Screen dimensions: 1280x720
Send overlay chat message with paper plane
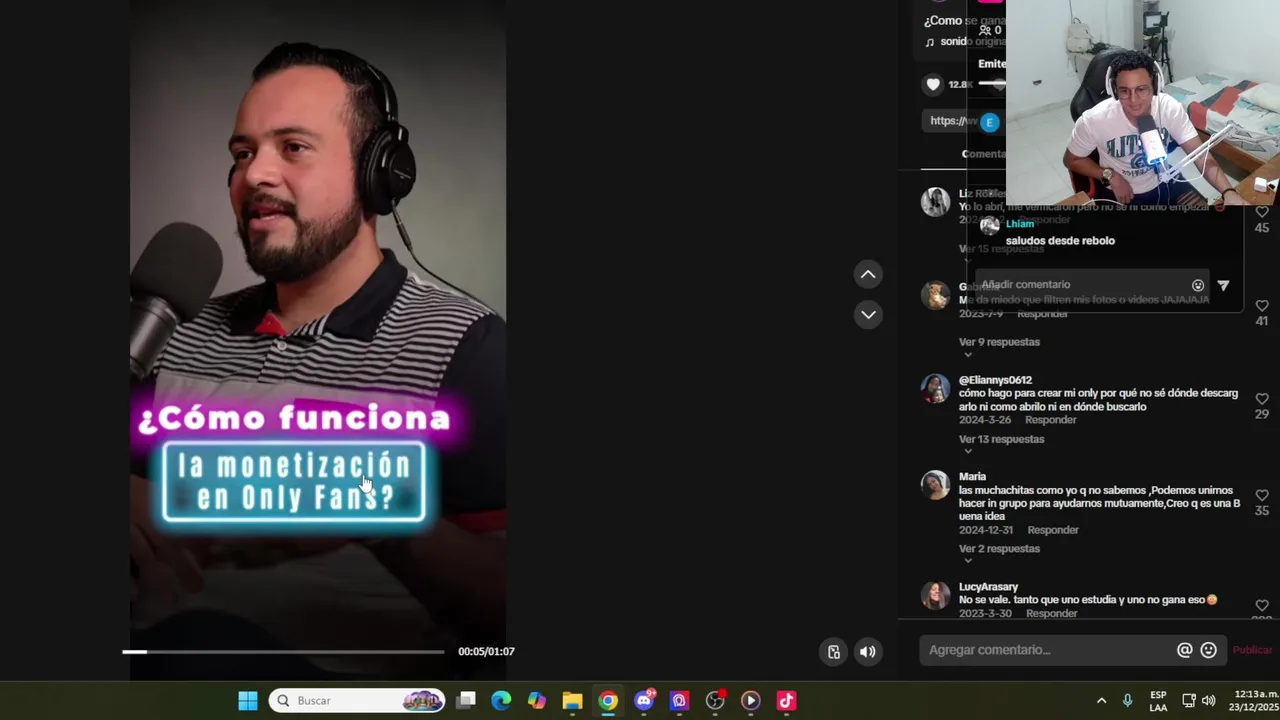pyautogui.click(x=1223, y=285)
